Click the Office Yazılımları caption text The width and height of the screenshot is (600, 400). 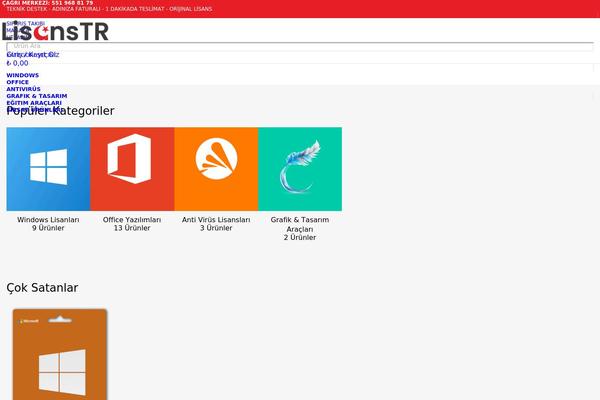click(132, 220)
